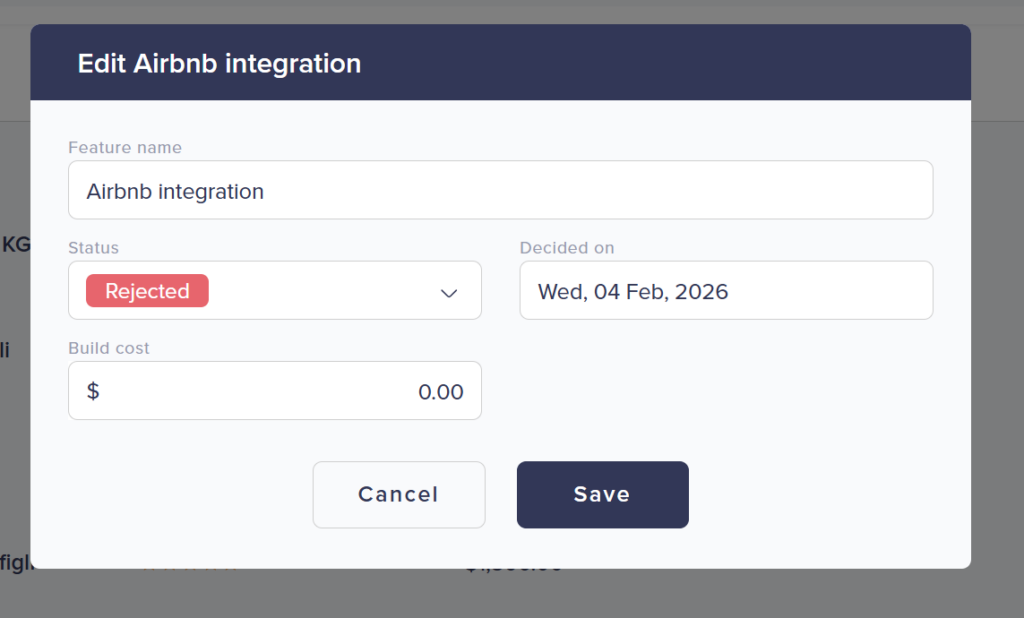
Task: Click the Edit Airbnb integration dialog title
Action: tap(219, 63)
